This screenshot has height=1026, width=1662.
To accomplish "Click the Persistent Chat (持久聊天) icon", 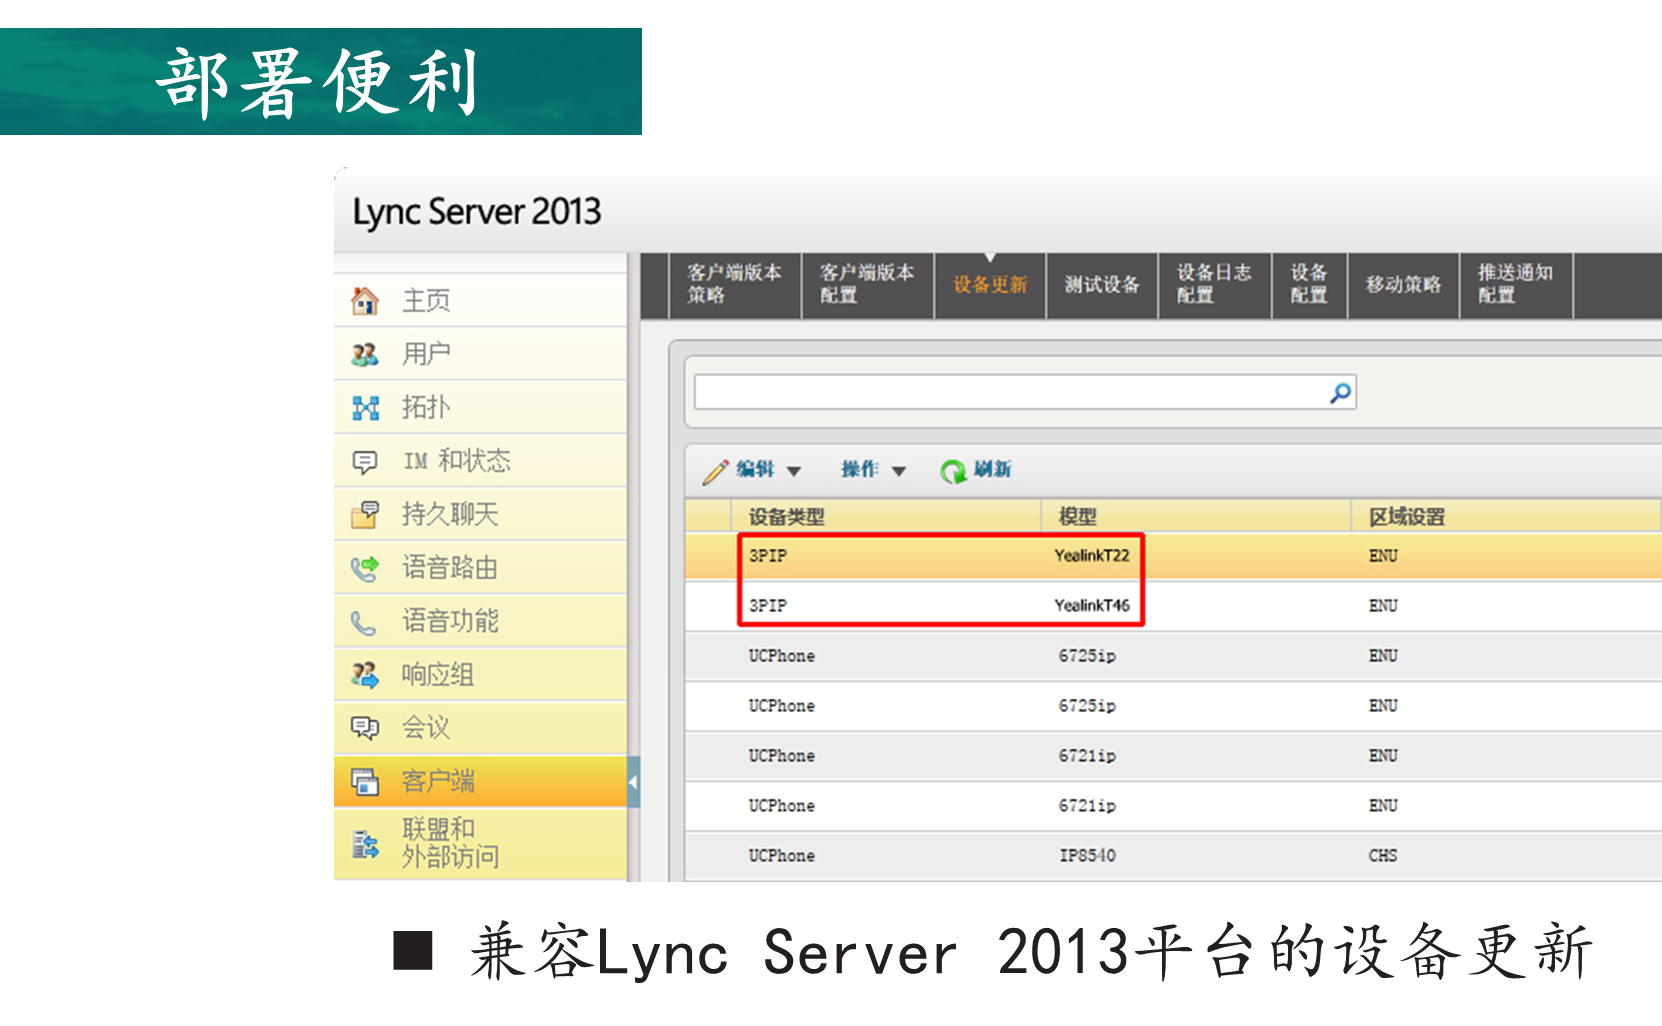I will [x=365, y=514].
